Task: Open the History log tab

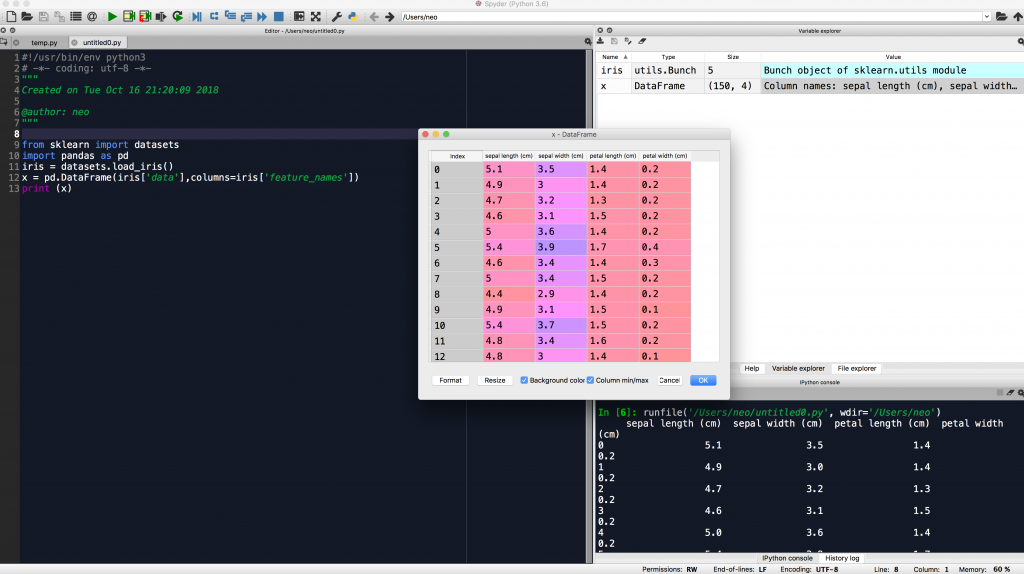Action: tap(842, 558)
